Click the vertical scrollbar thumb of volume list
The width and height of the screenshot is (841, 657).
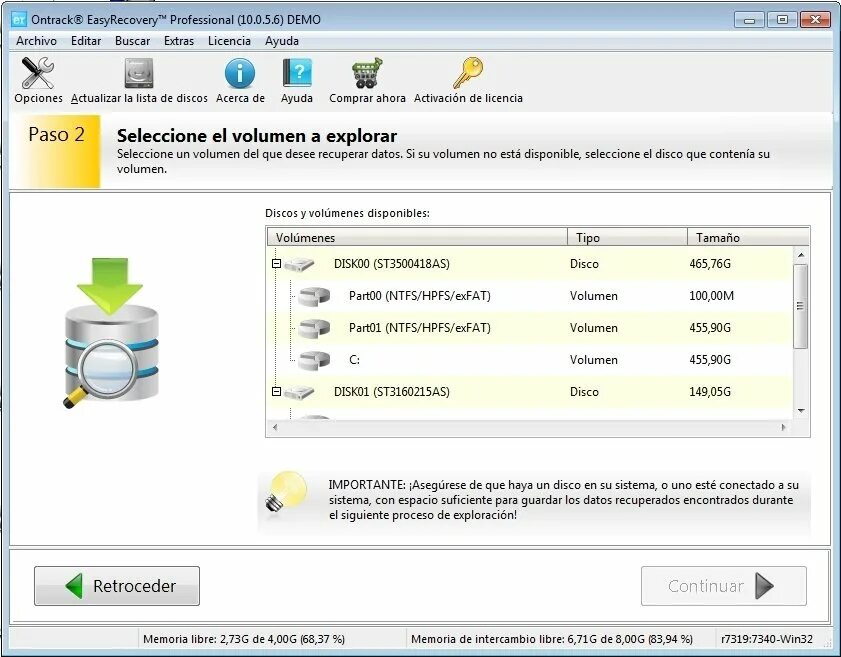[x=800, y=306]
